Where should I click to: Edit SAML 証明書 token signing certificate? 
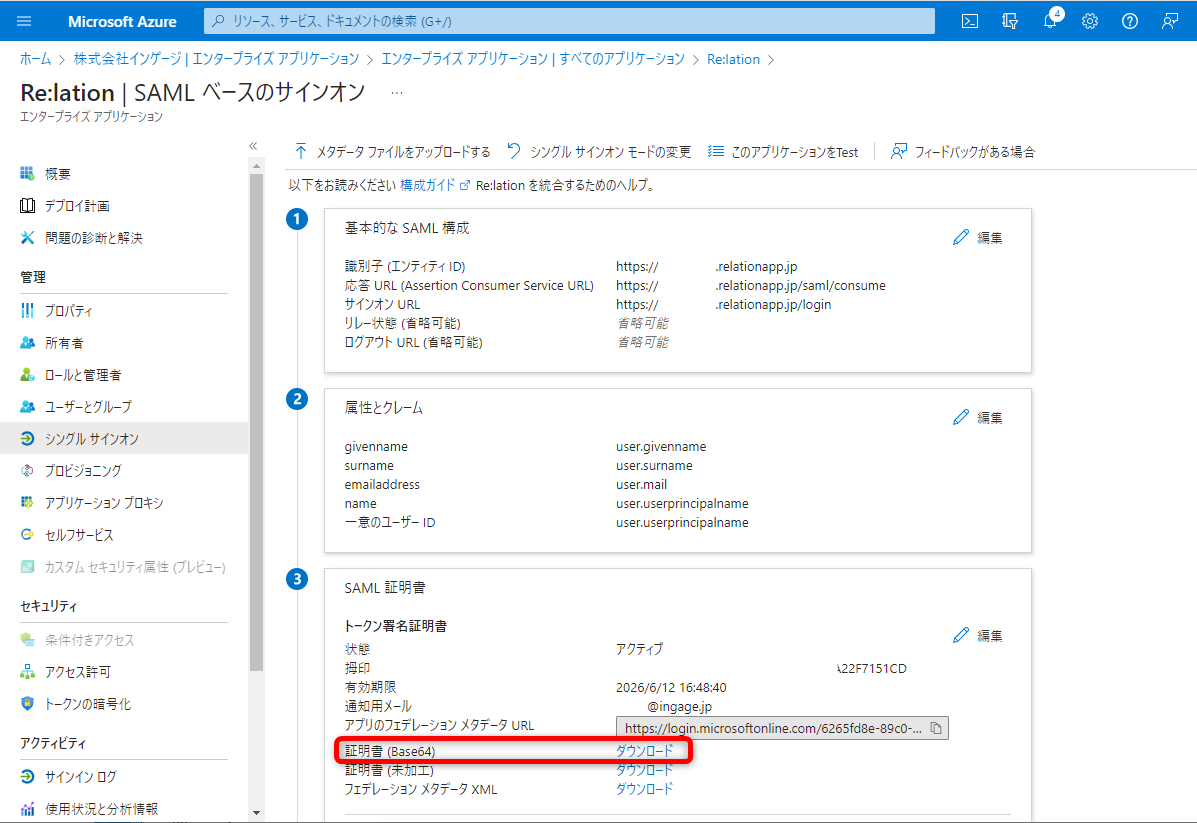pyautogui.click(x=978, y=636)
